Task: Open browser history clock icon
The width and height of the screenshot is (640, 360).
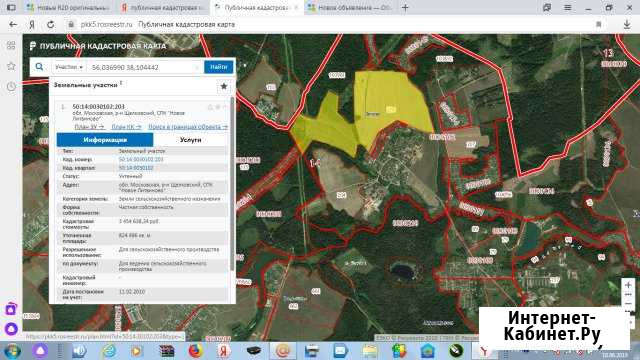Action: pyautogui.click(x=11, y=86)
